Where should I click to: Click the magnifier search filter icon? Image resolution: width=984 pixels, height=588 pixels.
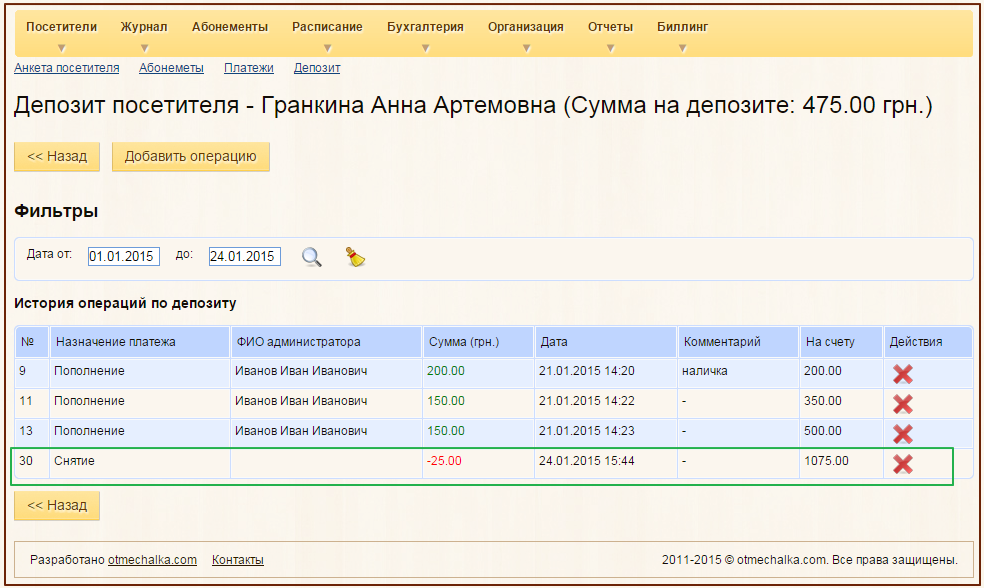(311, 257)
